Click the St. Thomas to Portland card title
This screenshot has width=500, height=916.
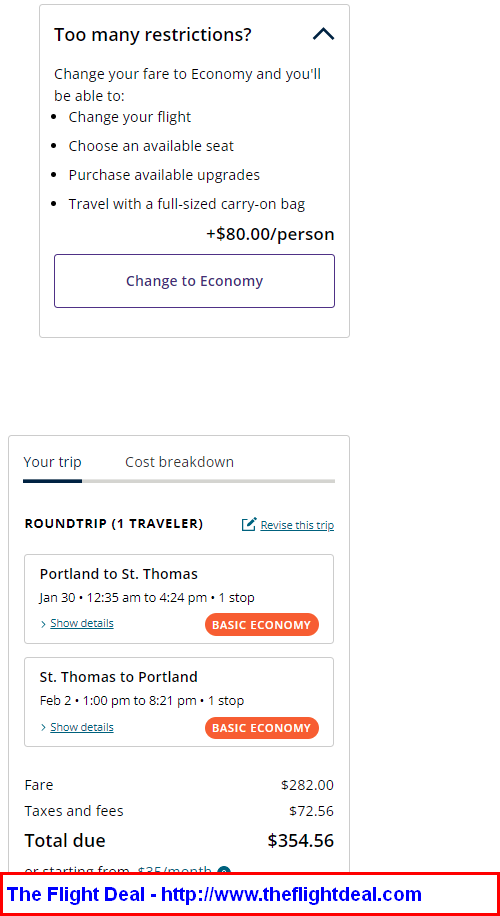pyautogui.click(x=119, y=677)
